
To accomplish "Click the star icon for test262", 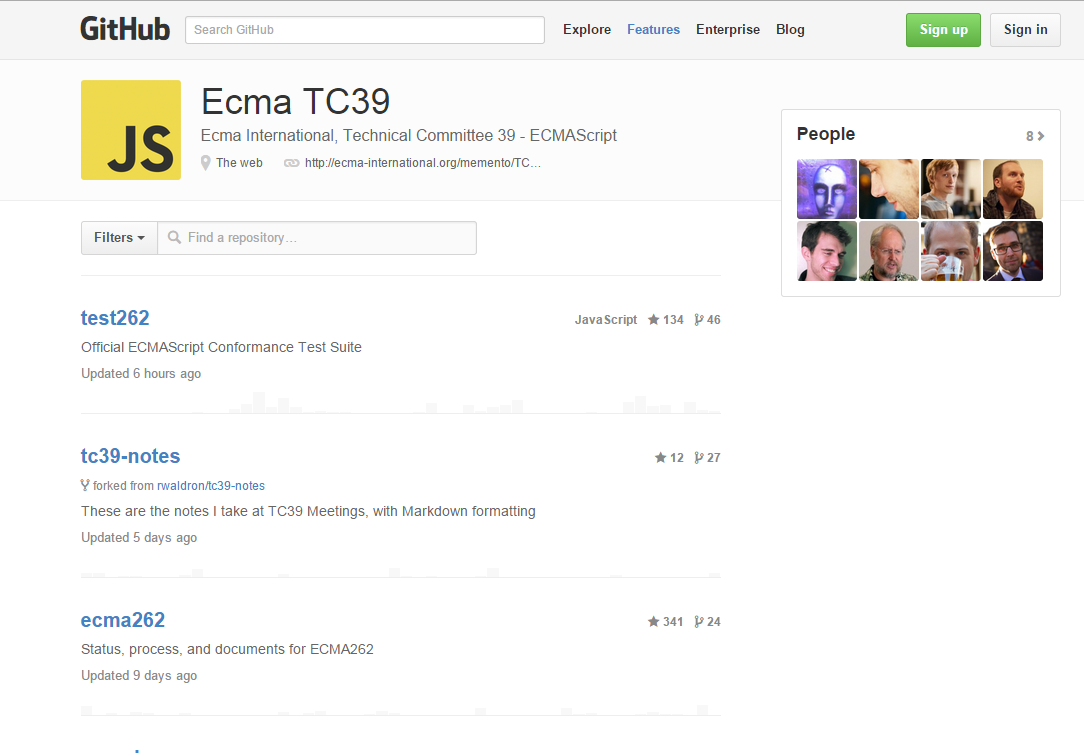I will tap(653, 319).
